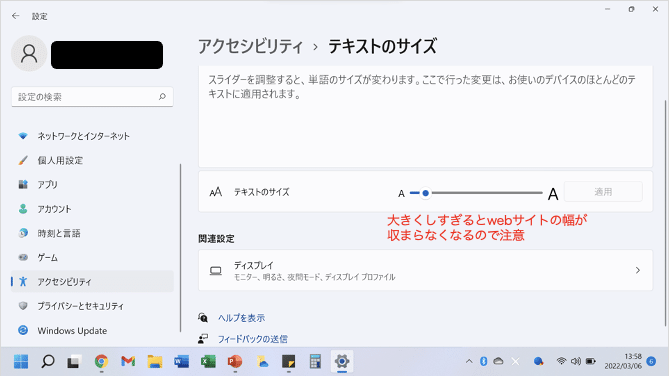Show hidden tray icons with the chevron
Viewport: 669px width, 376px height.
coord(469,361)
